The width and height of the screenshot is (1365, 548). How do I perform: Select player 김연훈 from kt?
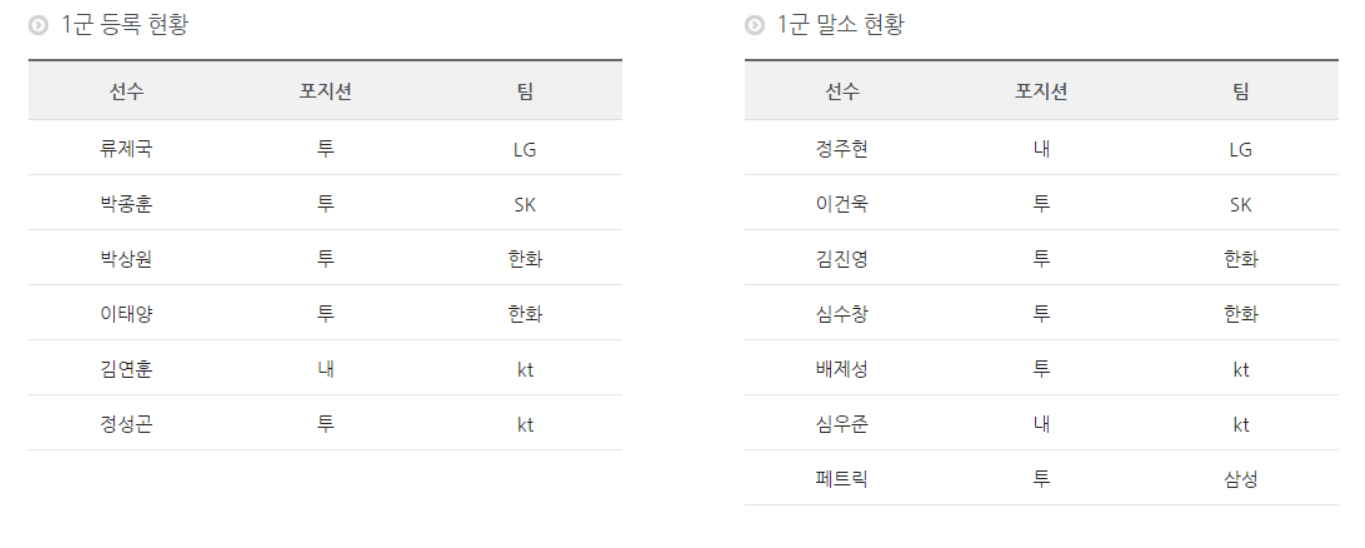(x=126, y=369)
